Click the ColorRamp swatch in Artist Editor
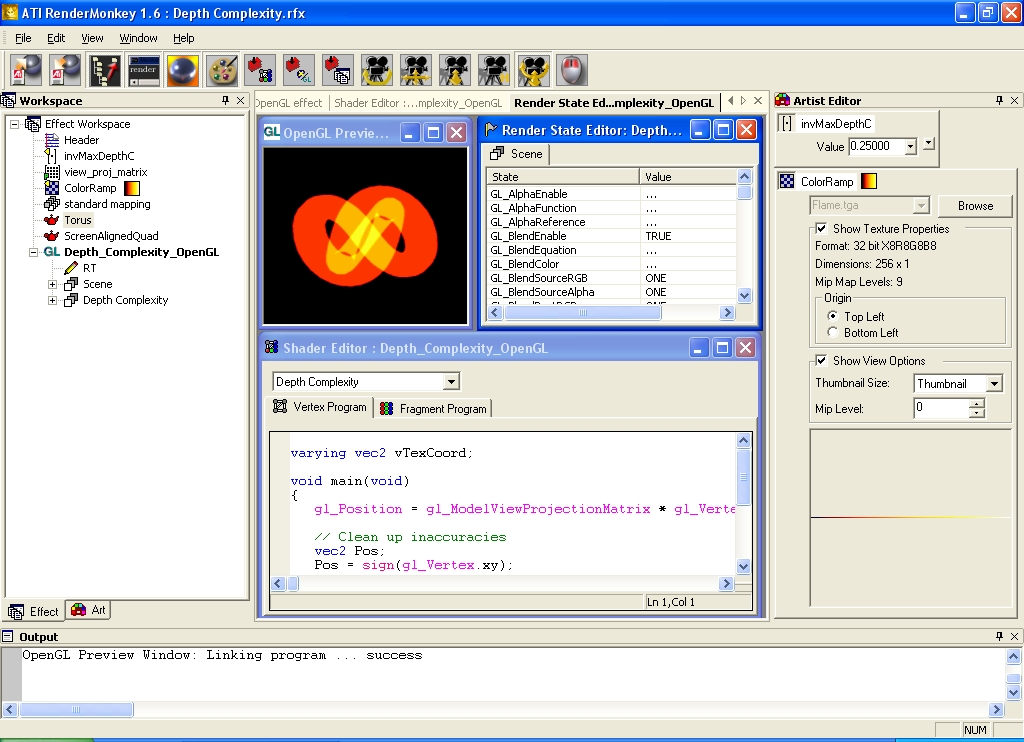The image size is (1024, 742). click(869, 181)
